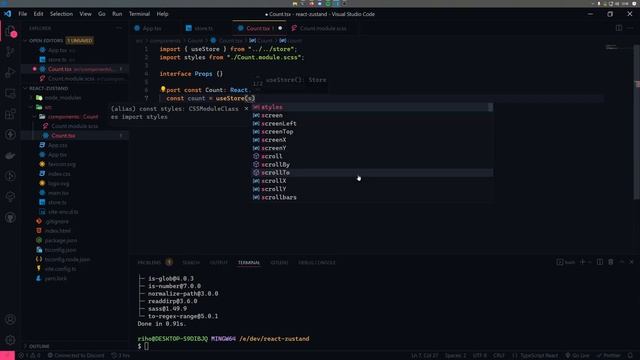Open vite.config.ts in the file tree
This screenshot has width=640, height=360.
pos(60,269)
